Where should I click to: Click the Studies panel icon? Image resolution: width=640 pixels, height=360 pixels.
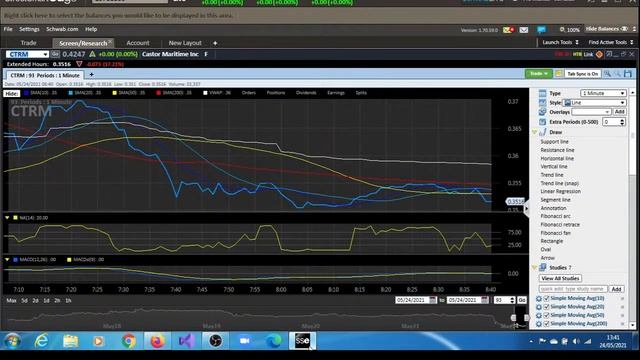coord(542,267)
